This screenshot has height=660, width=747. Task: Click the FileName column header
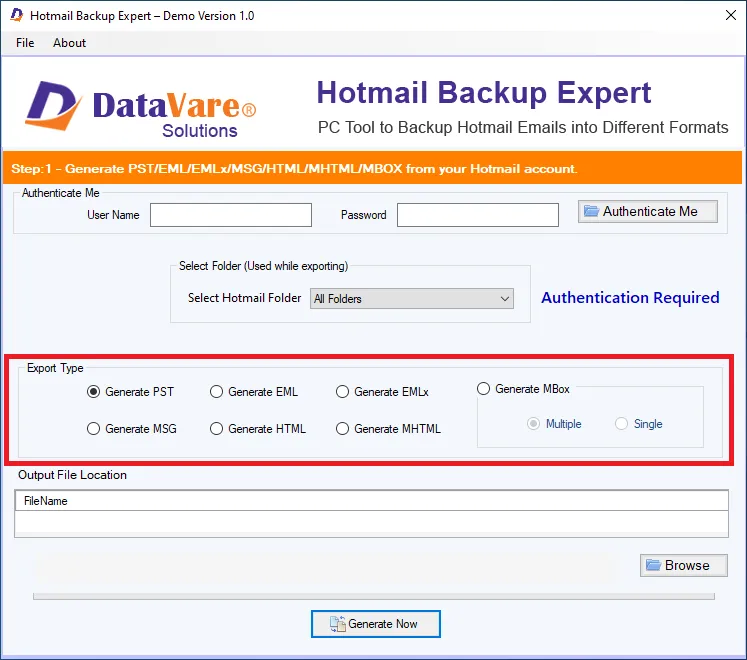pyautogui.click(x=372, y=501)
